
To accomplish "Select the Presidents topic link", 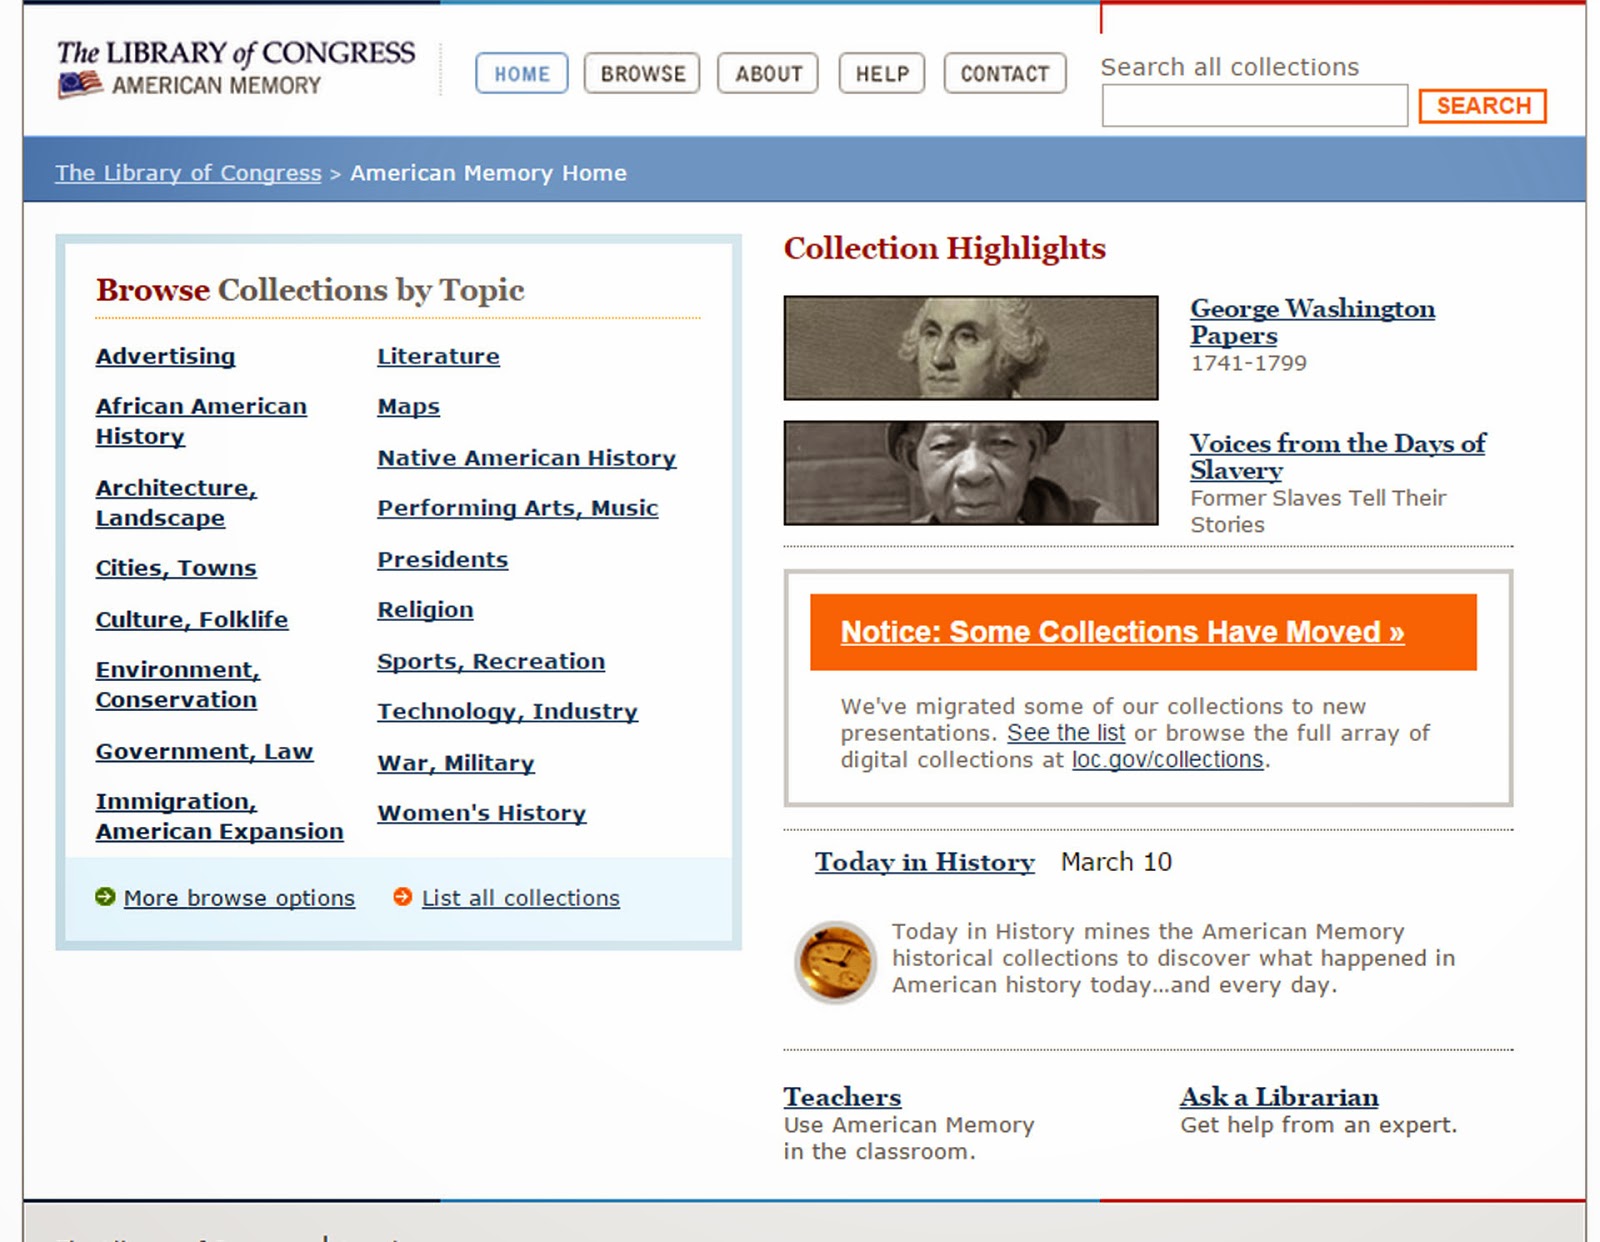I will click(443, 560).
